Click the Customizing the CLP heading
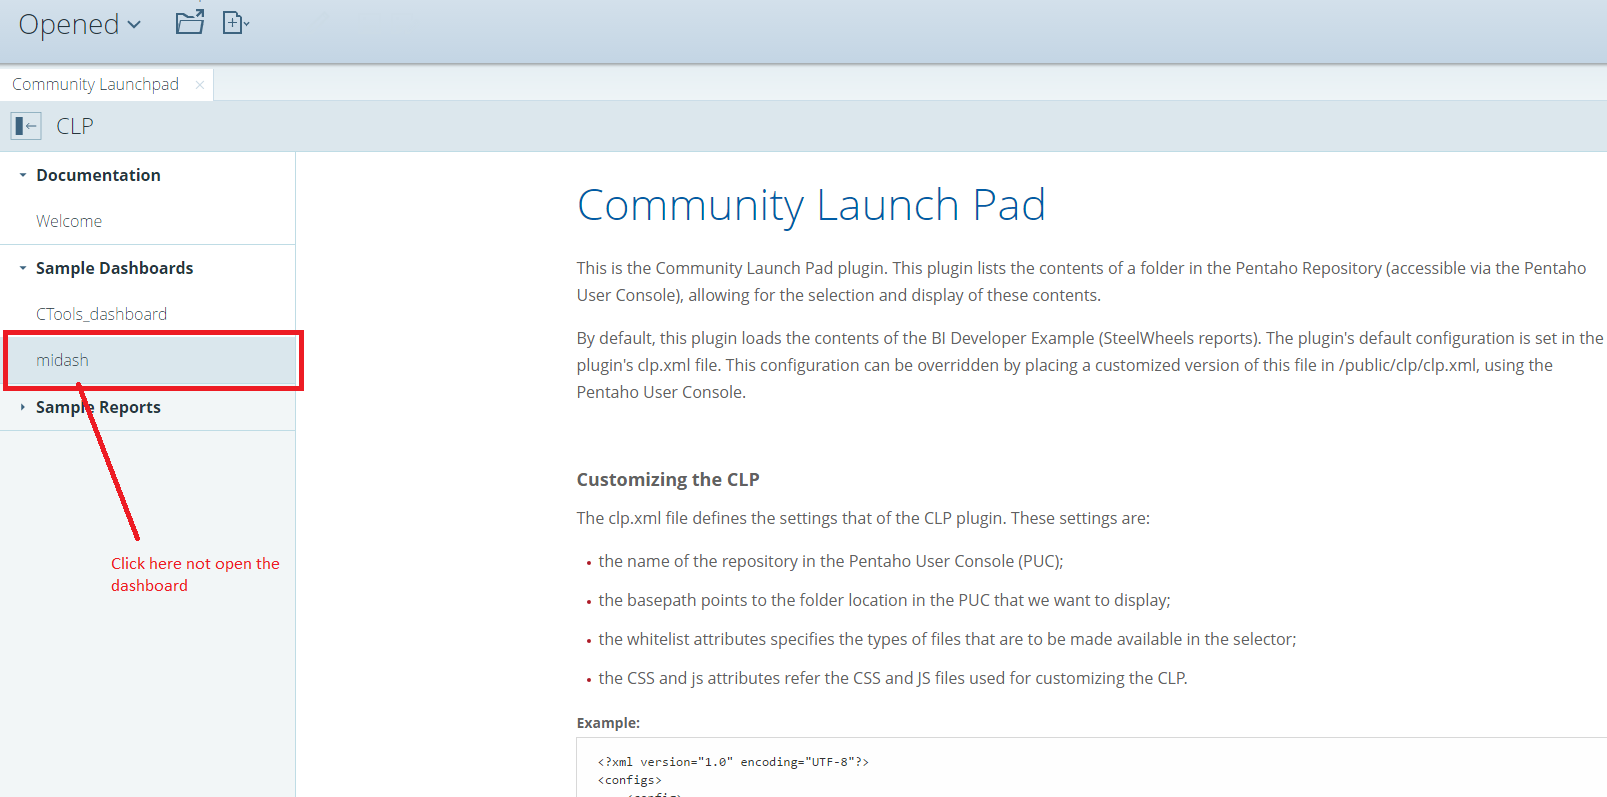 [x=668, y=480]
